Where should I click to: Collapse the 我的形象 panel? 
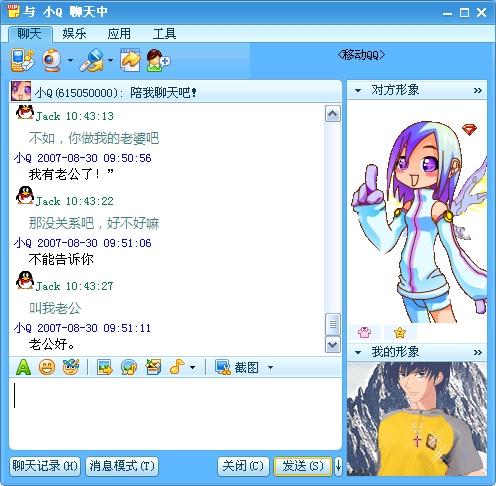coord(358,352)
